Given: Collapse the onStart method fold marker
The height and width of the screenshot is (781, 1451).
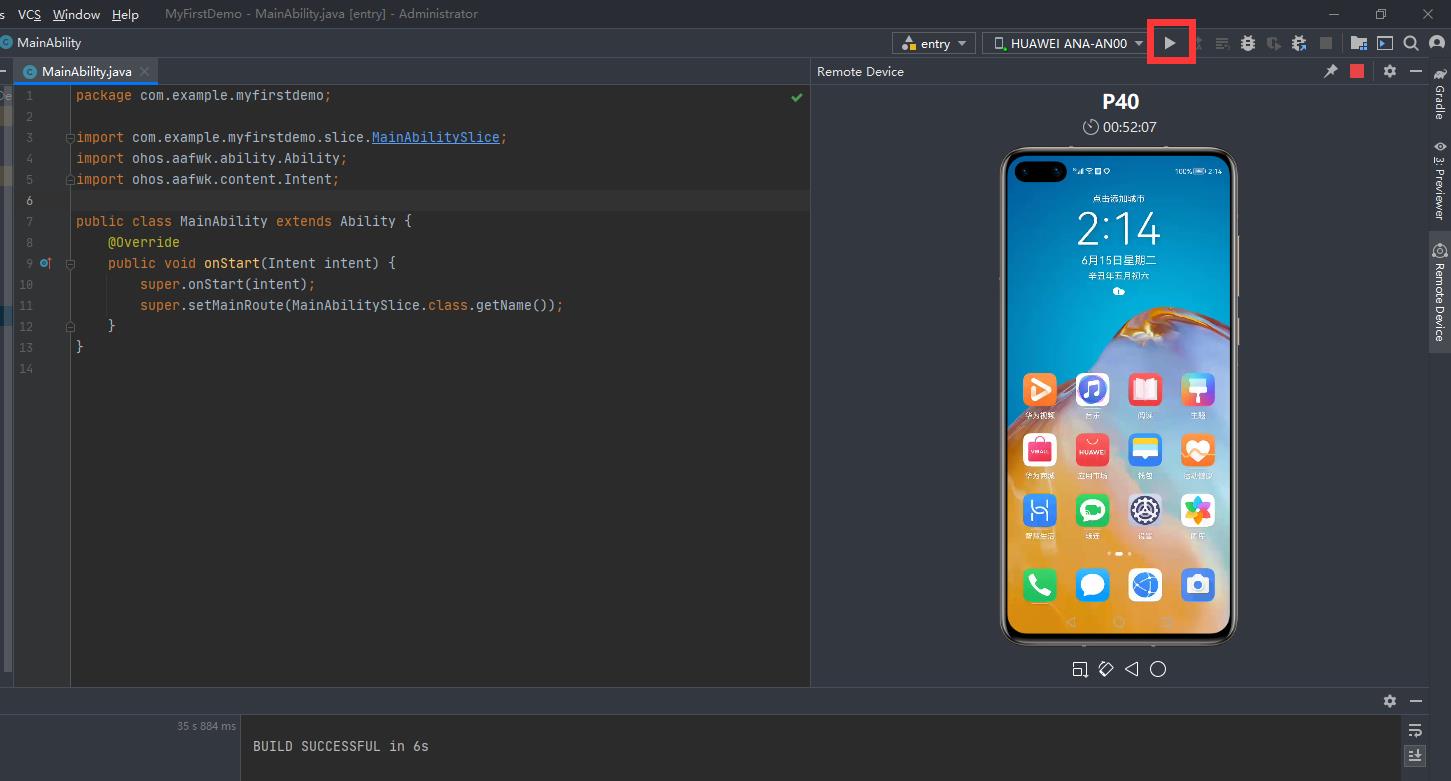Looking at the screenshot, I should click(x=70, y=264).
